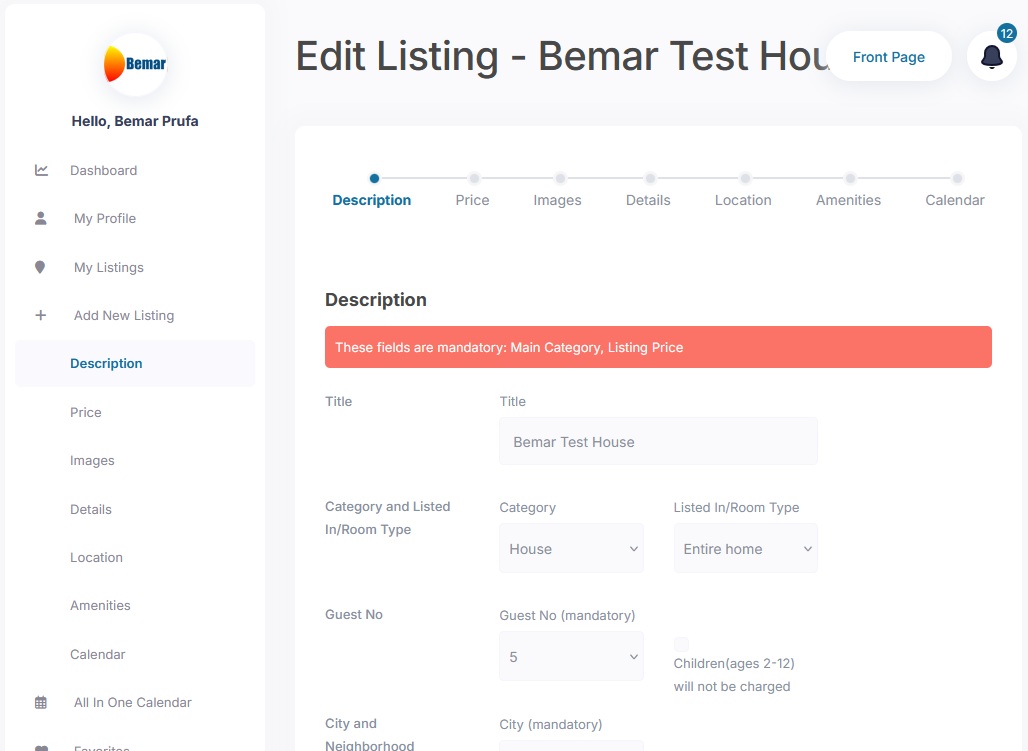Toggle the children will not be charged checkbox
The width and height of the screenshot is (1028, 751).
coord(681,644)
